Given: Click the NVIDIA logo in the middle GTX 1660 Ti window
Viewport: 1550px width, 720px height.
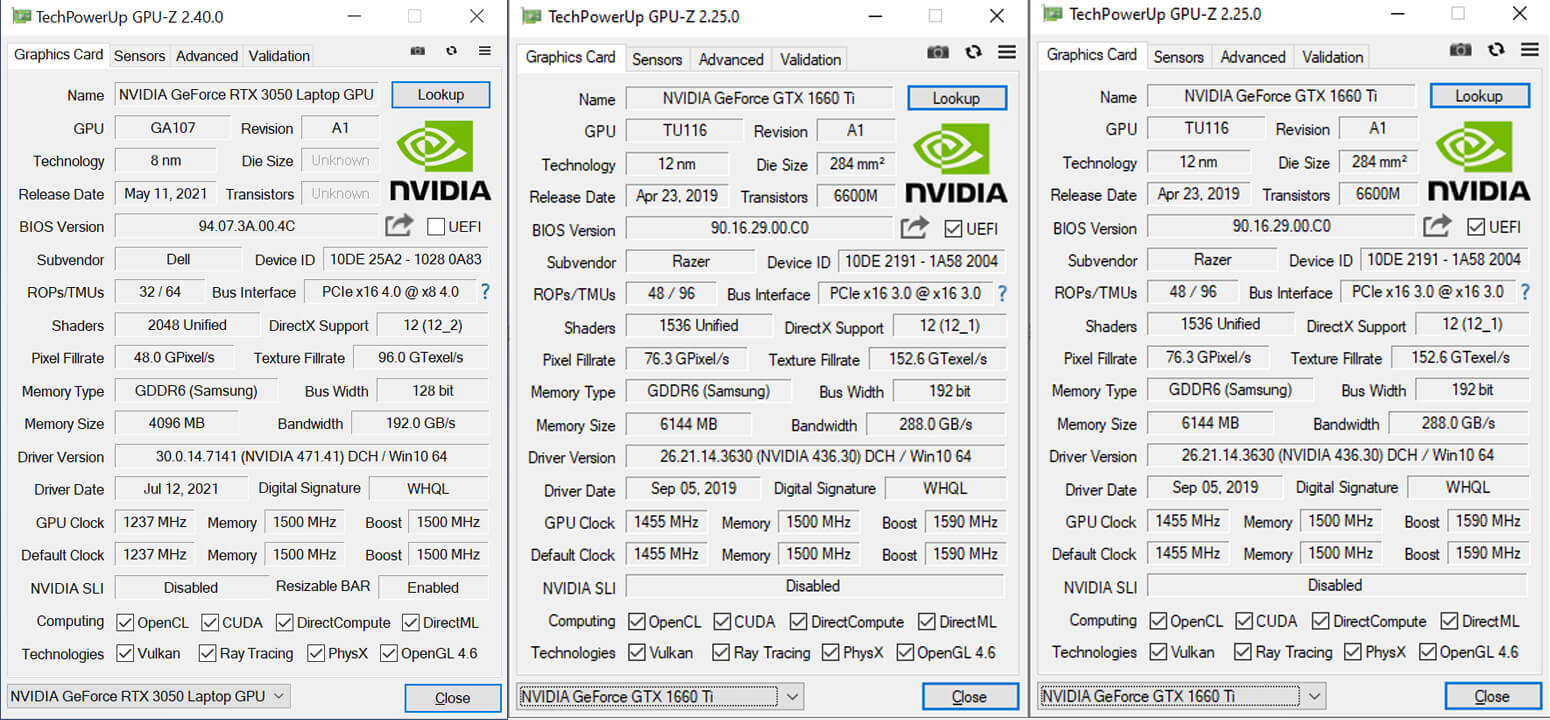Looking at the screenshot, I should point(956,163).
